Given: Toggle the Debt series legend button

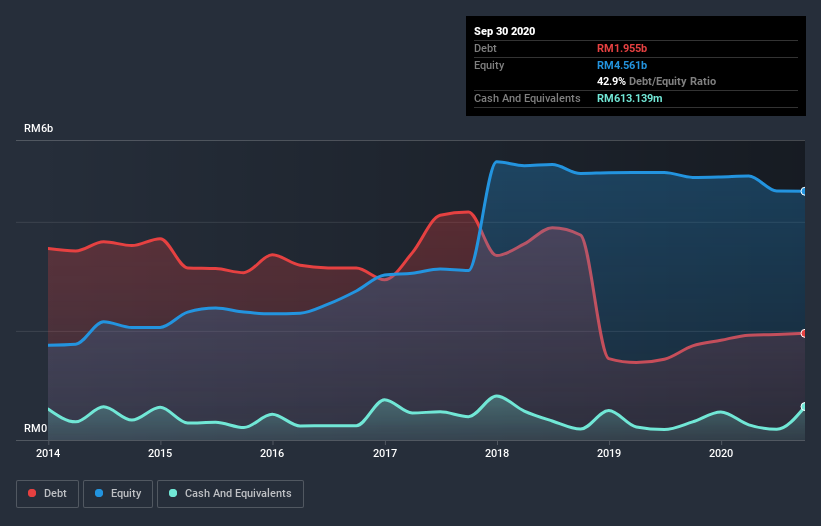Looking at the screenshot, I should pos(47,494).
